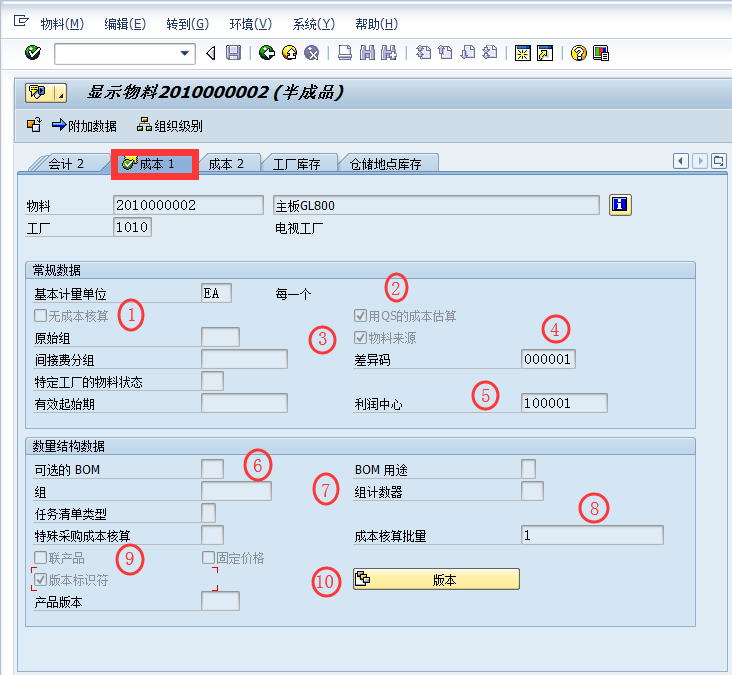Click the blue material information icon

[x=620, y=204]
